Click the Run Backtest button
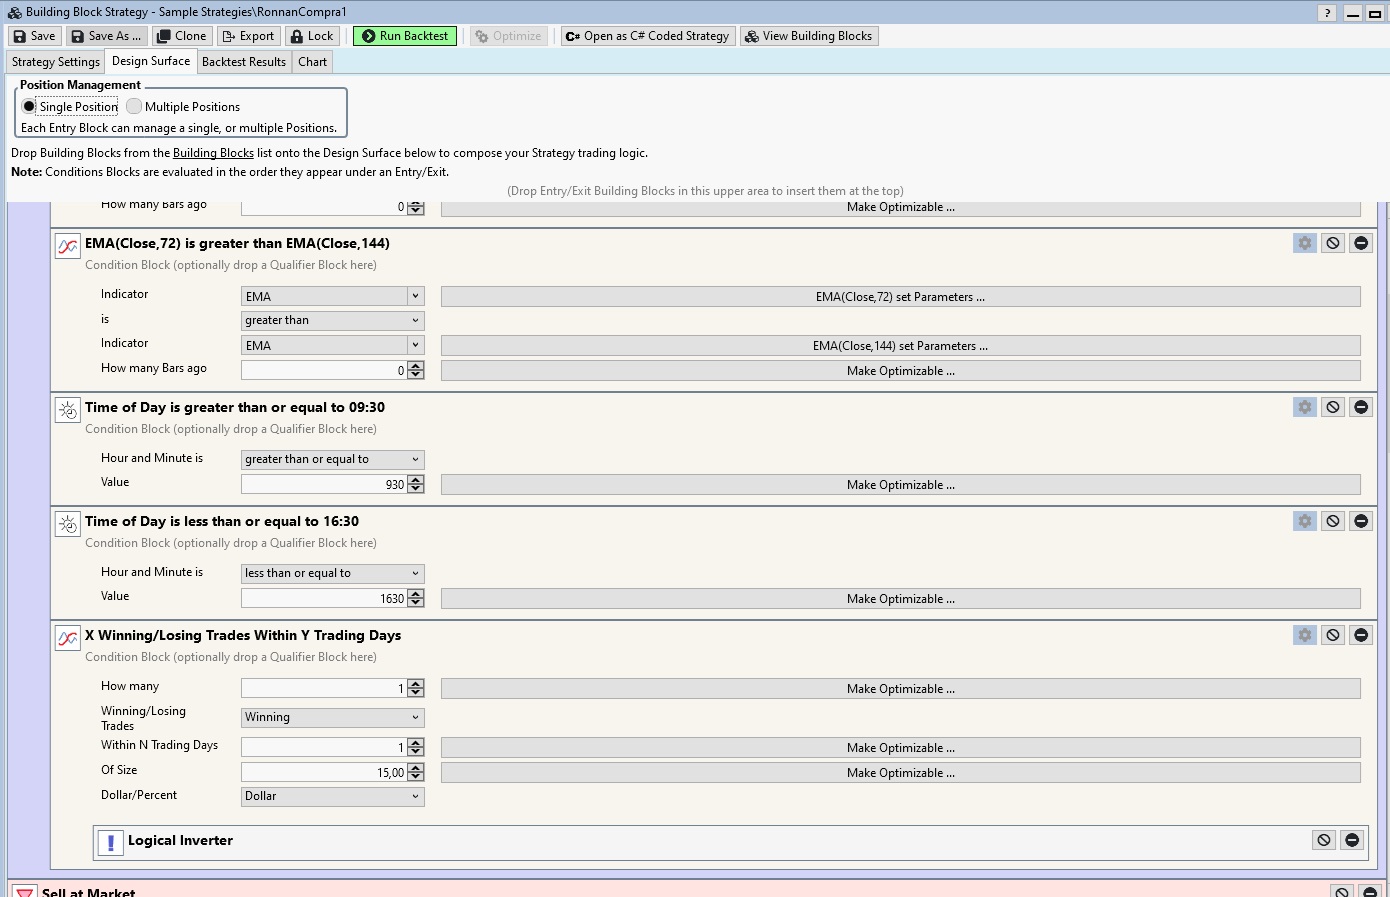 pos(405,36)
